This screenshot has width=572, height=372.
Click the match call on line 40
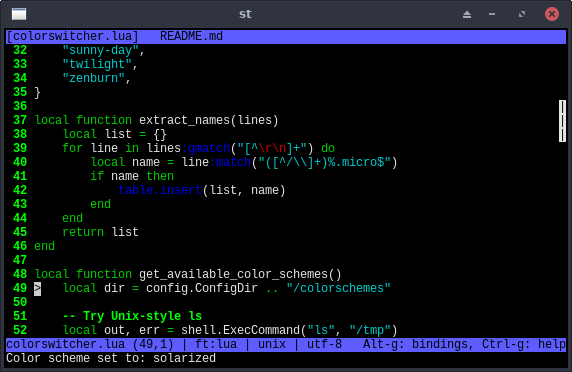click(x=233, y=162)
